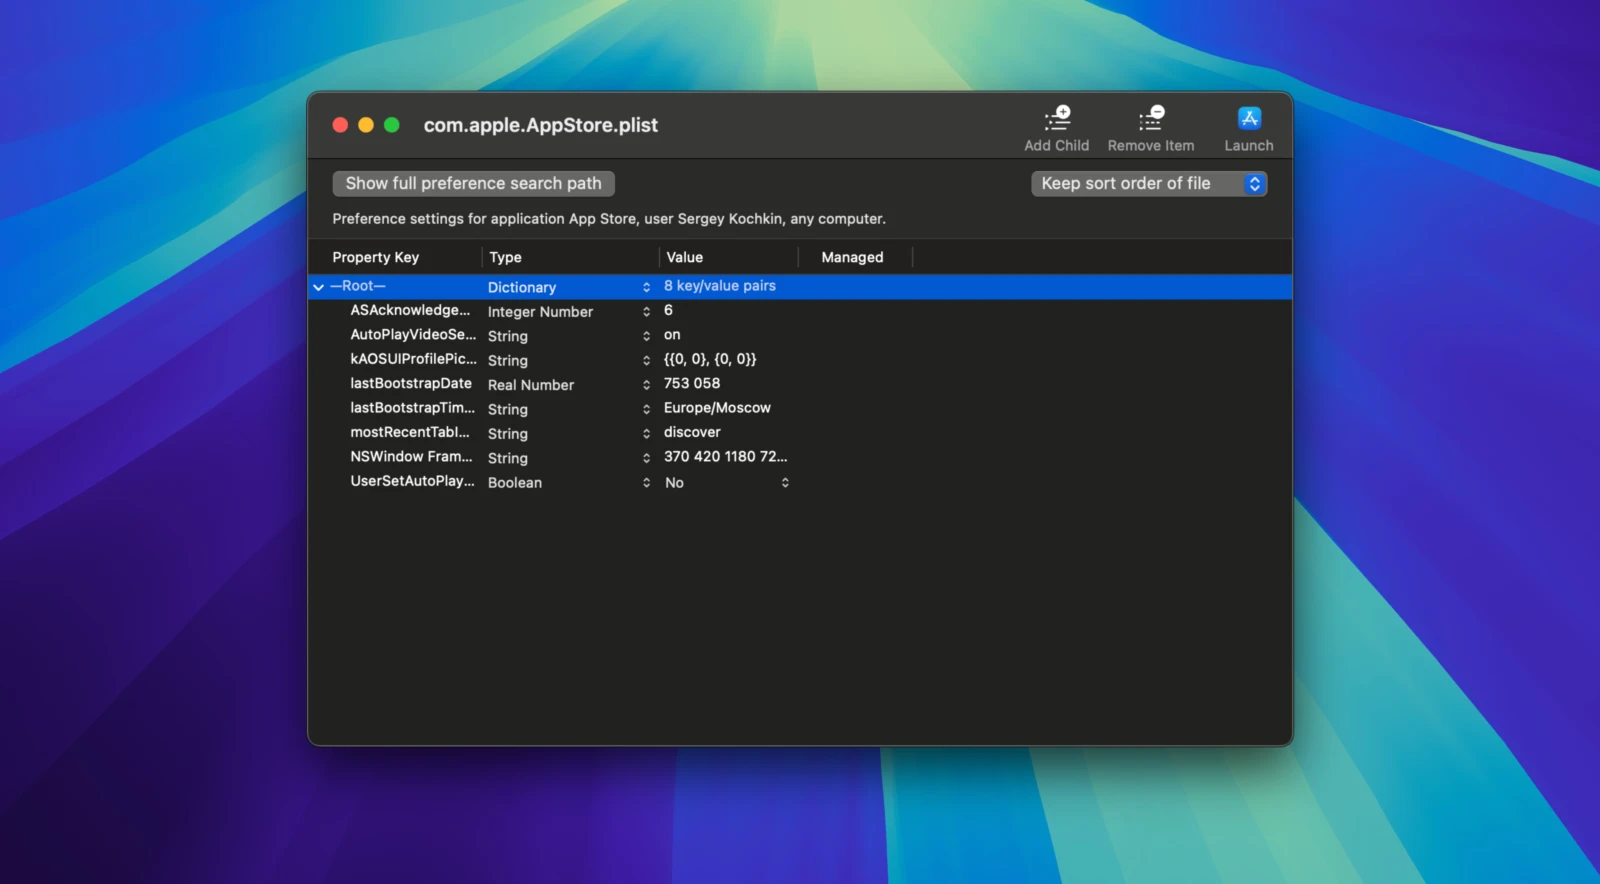
Task: Edit the Europe/Moscow value field
Action: click(717, 408)
